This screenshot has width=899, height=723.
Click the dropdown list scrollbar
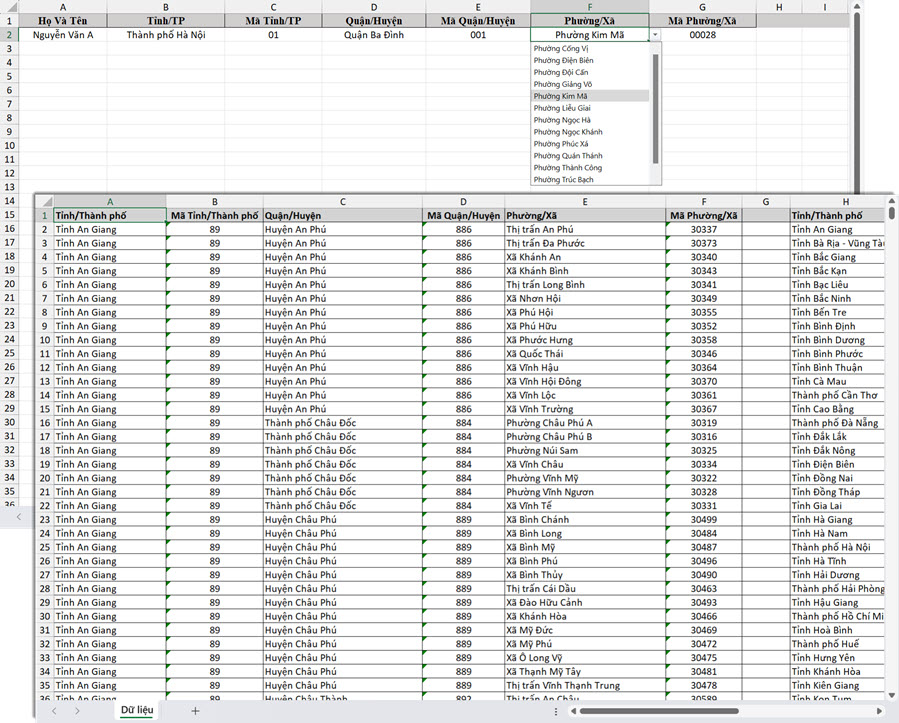pyautogui.click(x=656, y=105)
